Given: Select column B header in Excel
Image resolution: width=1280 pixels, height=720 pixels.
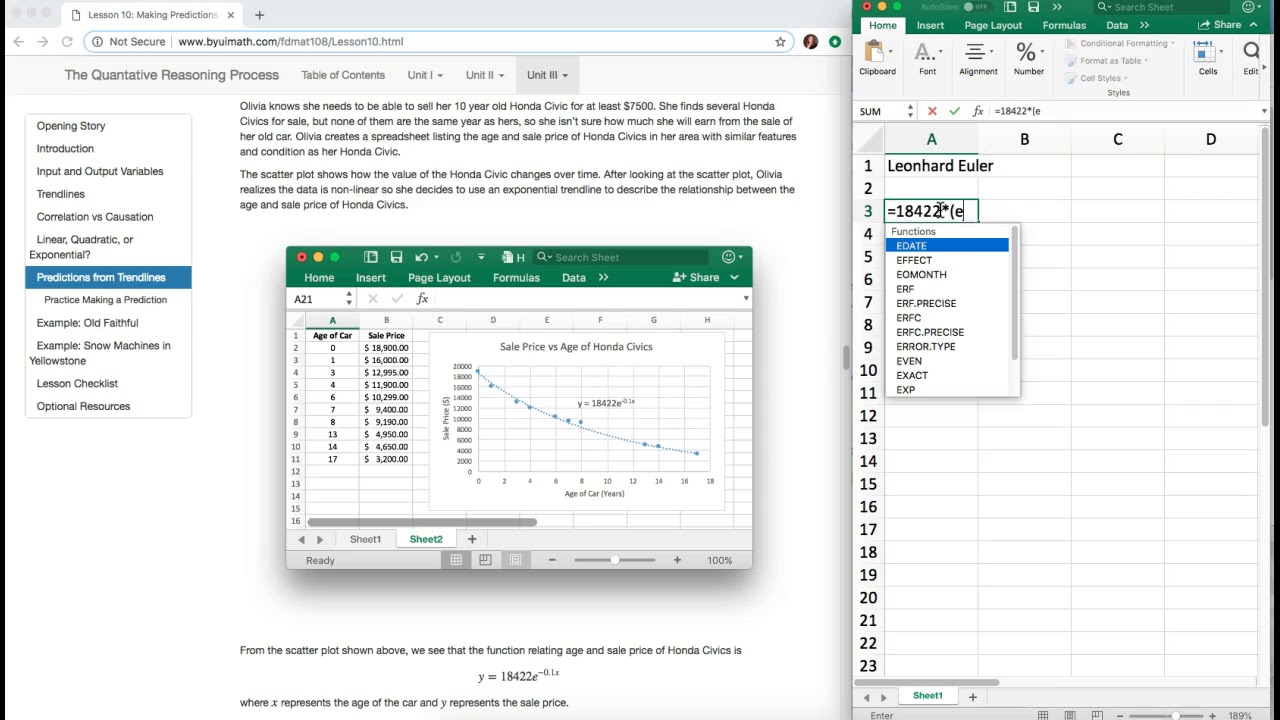Looking at the screenshot, I should pyautogui.click(x=1024, y=139).
